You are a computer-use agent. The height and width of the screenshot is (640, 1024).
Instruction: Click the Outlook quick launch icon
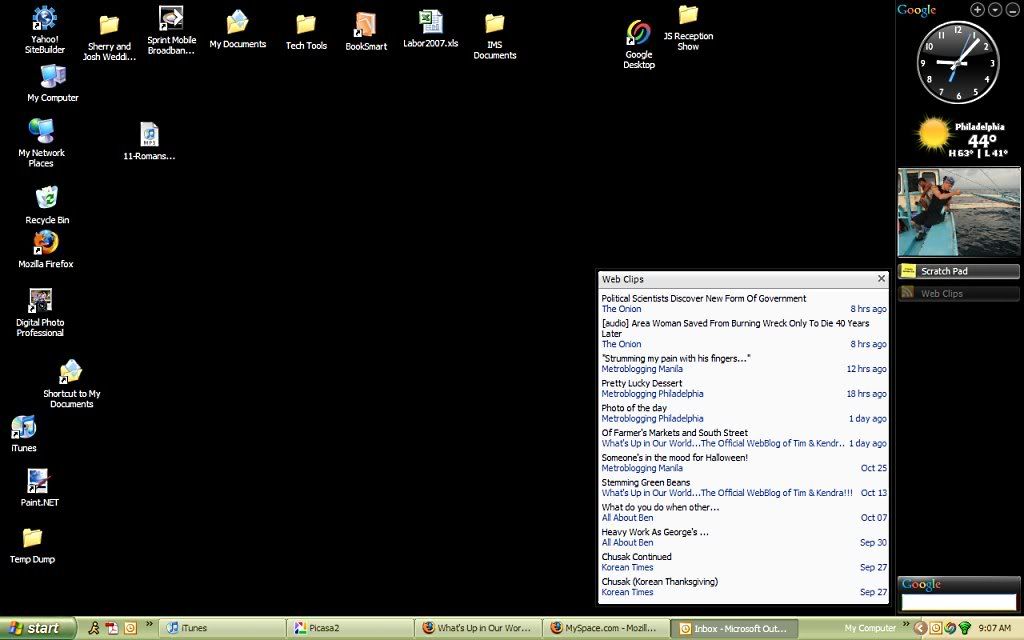coord(131,628)
